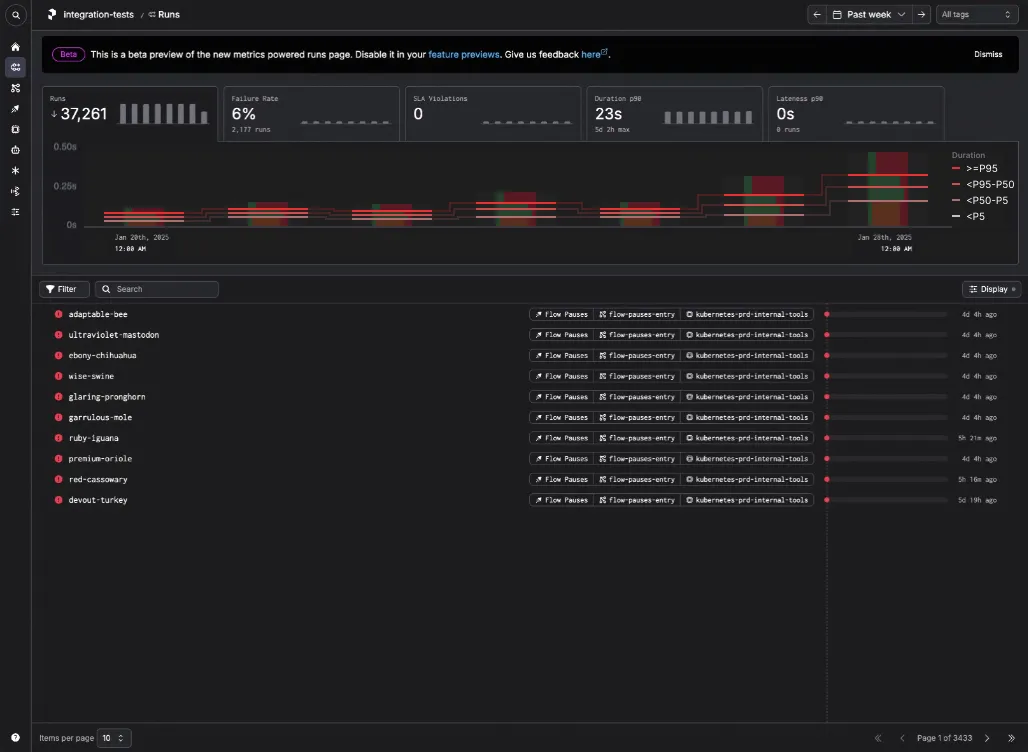
Task: Open the Display options button
Action: 991,289
